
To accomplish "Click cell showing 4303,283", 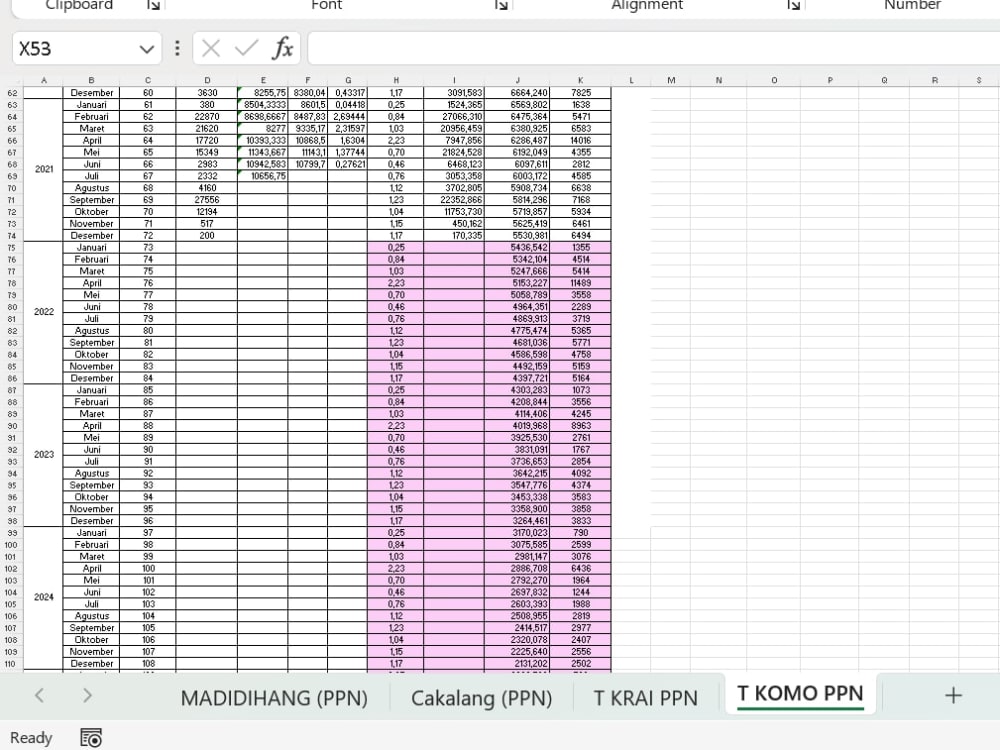I will click(517, 390).
